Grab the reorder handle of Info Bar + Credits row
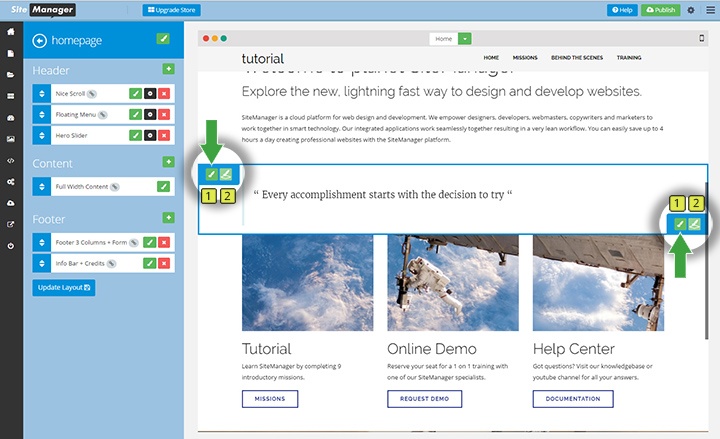 click(x=42, y=263)
